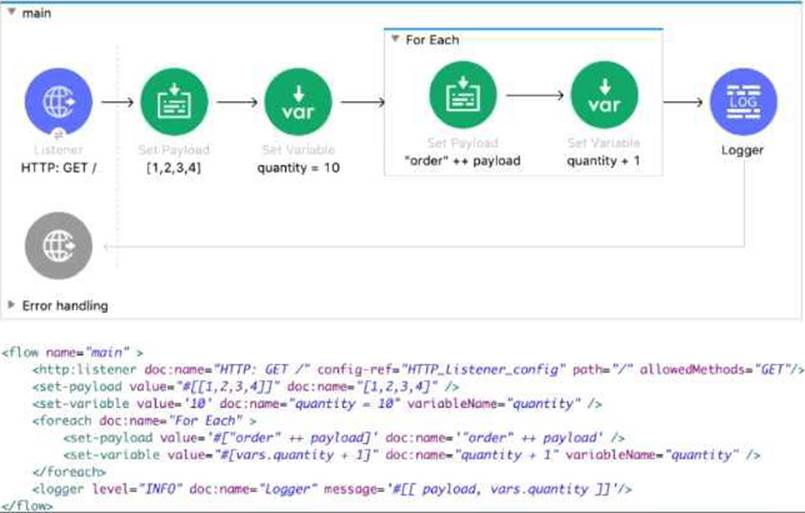
Task: Click the first Set Payload icon outside For Each
Action: pos(174,102)
